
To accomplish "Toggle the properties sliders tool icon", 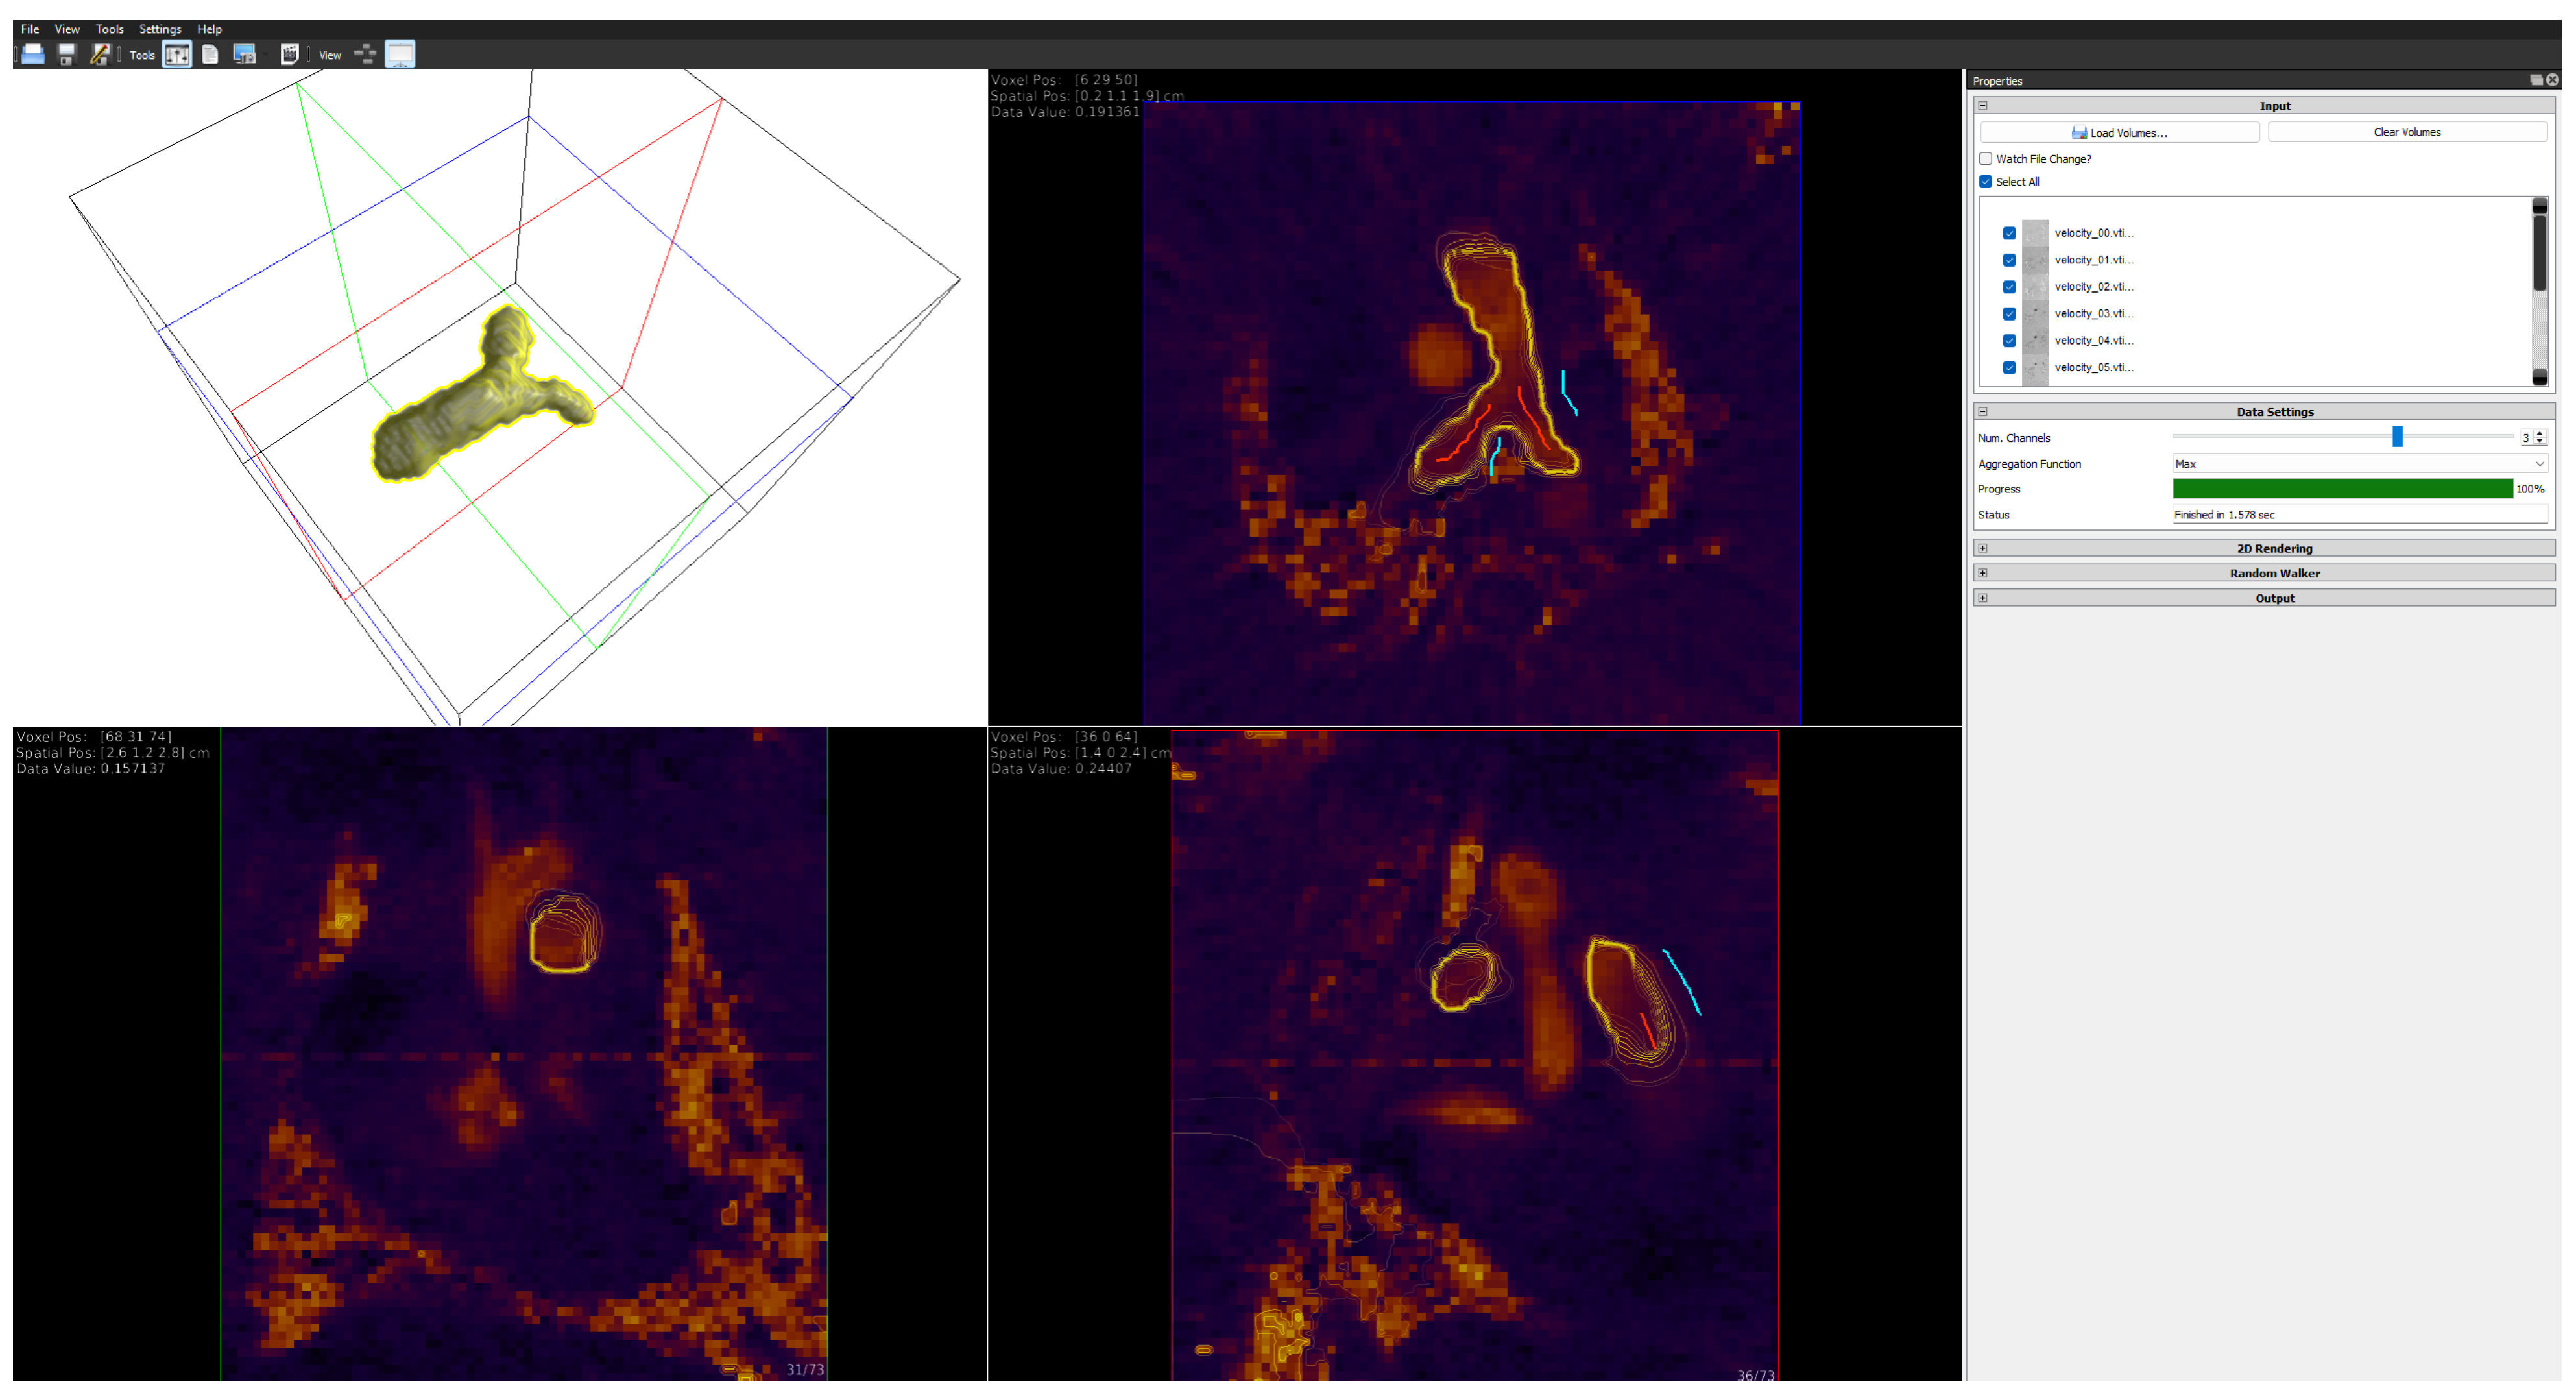I will (x=177, y=55).
